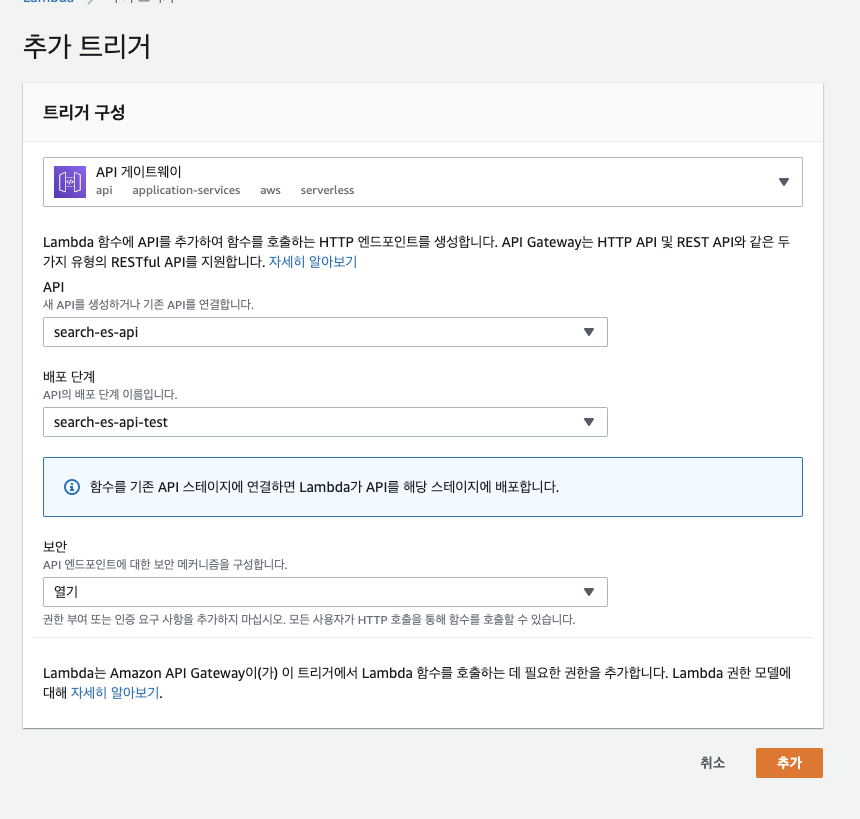Open the 보안 security dropdown showing 열기

[325, 592]
